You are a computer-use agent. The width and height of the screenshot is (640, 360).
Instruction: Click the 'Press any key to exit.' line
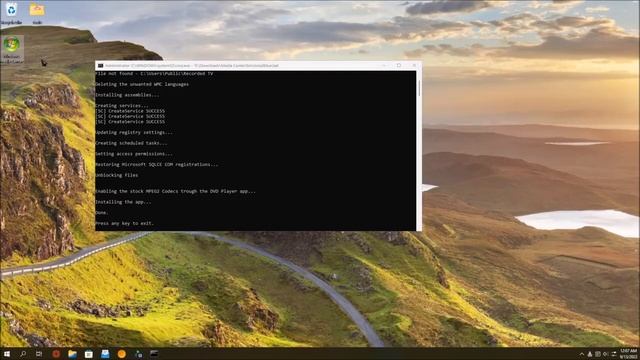tap(124, 223)
